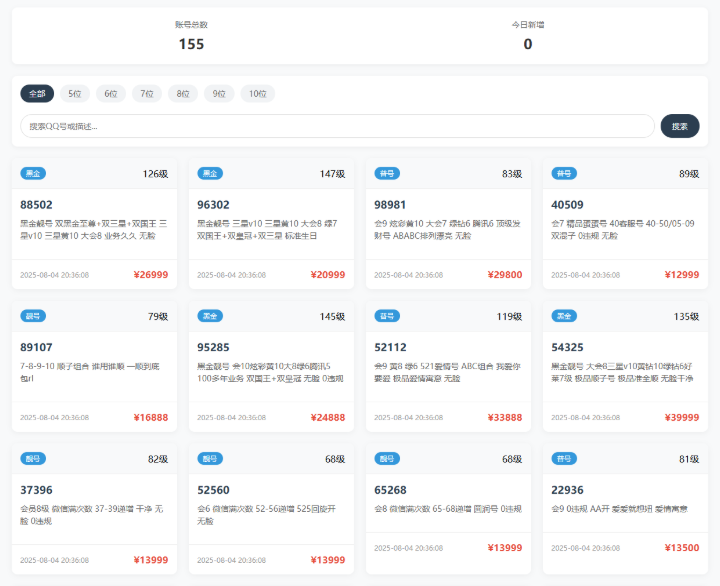Click the blue tag badge on card 88502

[x=33, y=173]
